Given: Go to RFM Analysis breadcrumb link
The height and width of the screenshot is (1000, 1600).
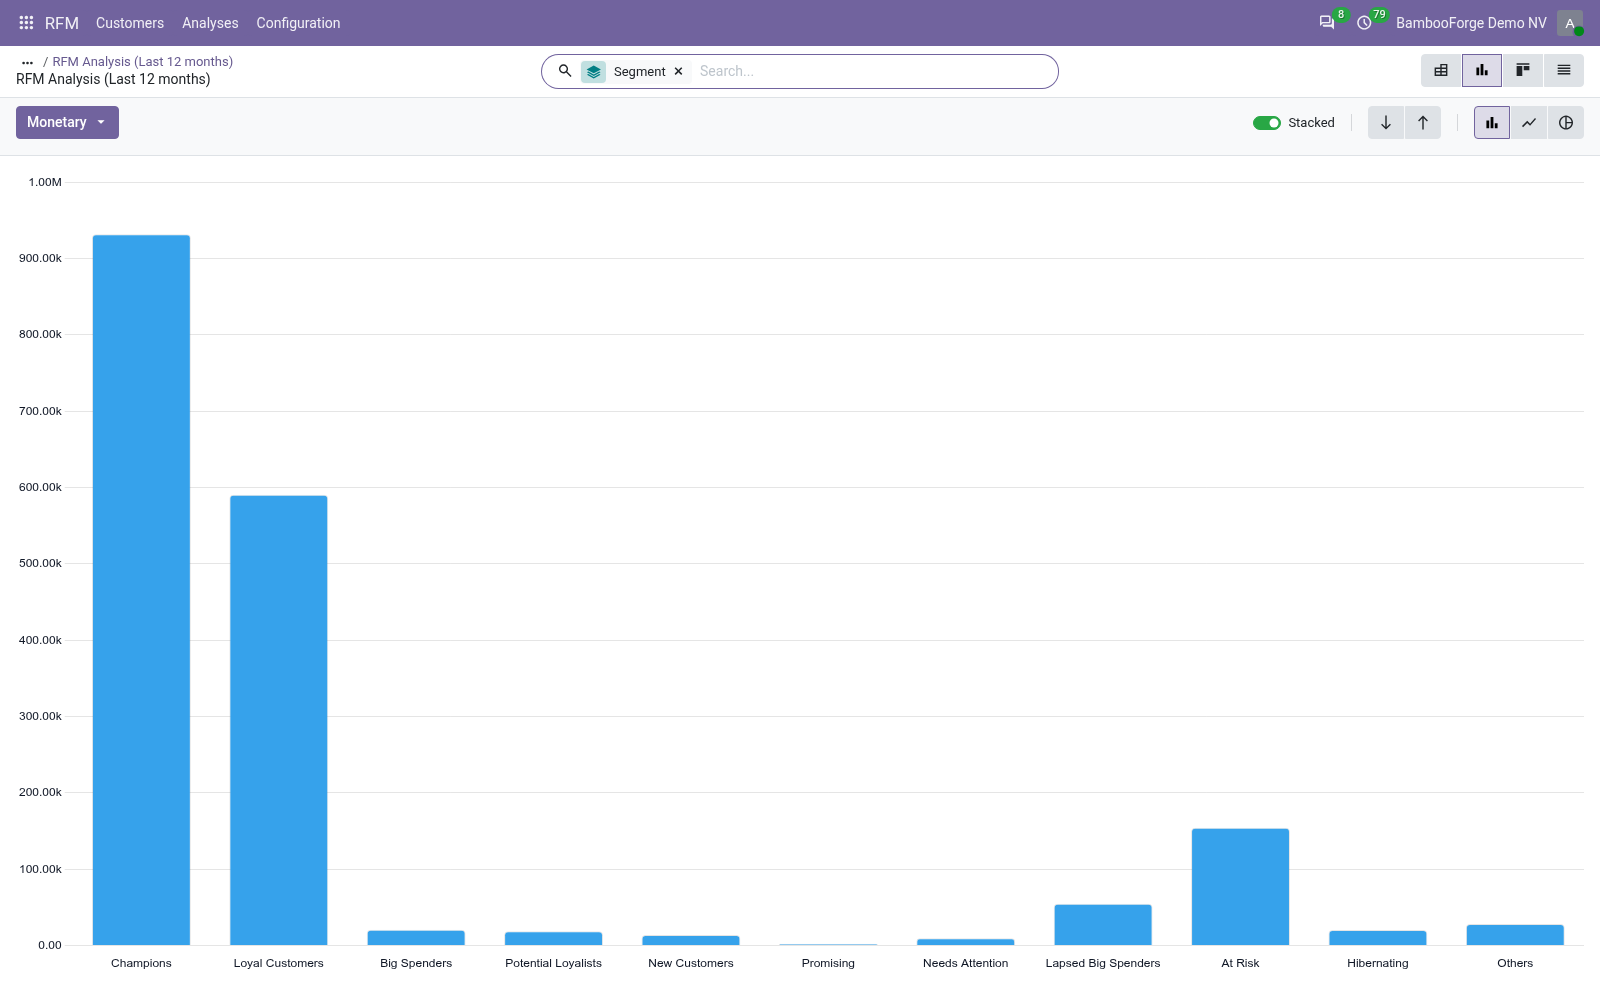Looking at the screenshot, I should (x=142, y=61).
